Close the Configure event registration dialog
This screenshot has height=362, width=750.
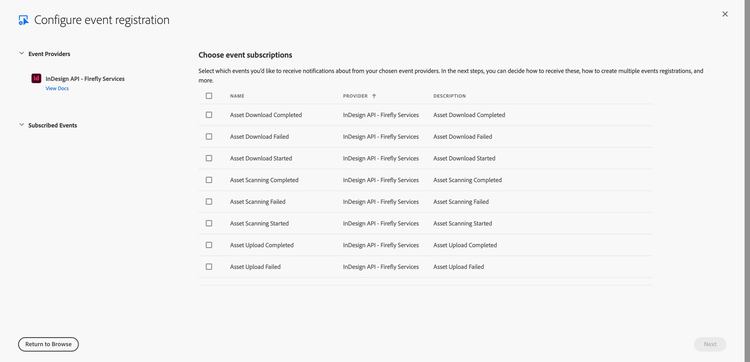tap(725, 14)
